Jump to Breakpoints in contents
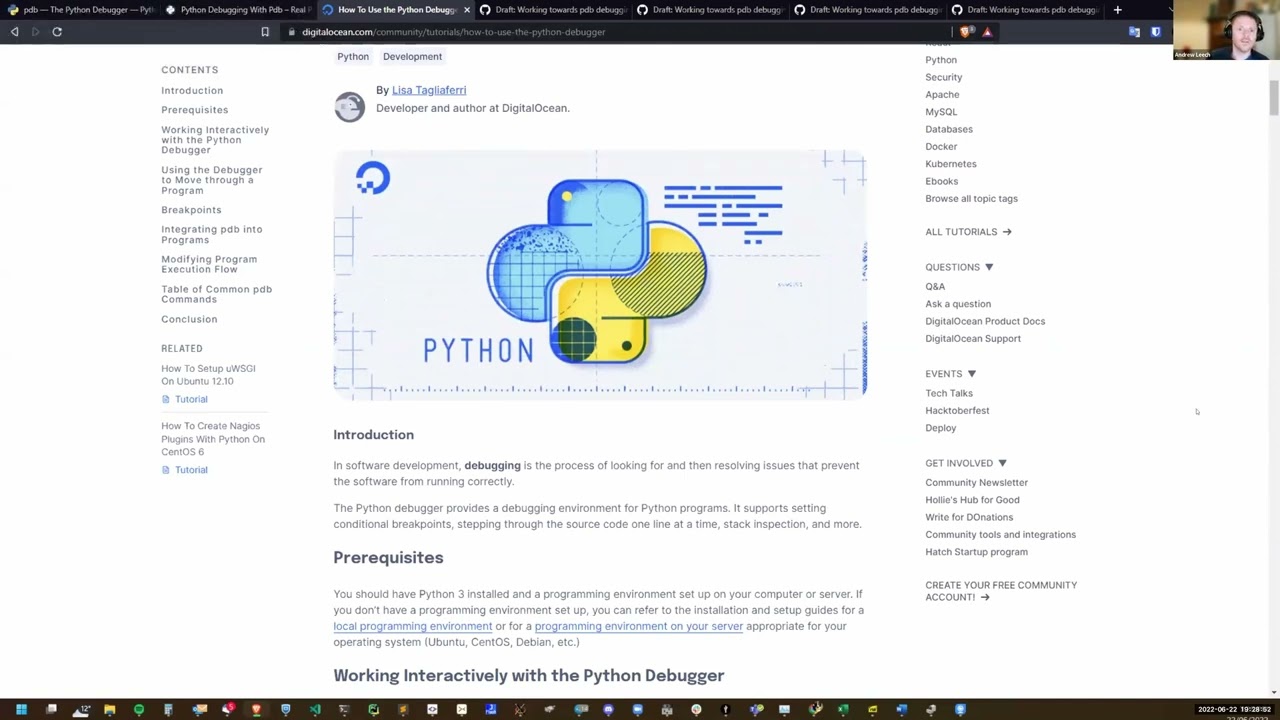The image size is (1280, 720). pyautogui.click(x=191, y=210)
